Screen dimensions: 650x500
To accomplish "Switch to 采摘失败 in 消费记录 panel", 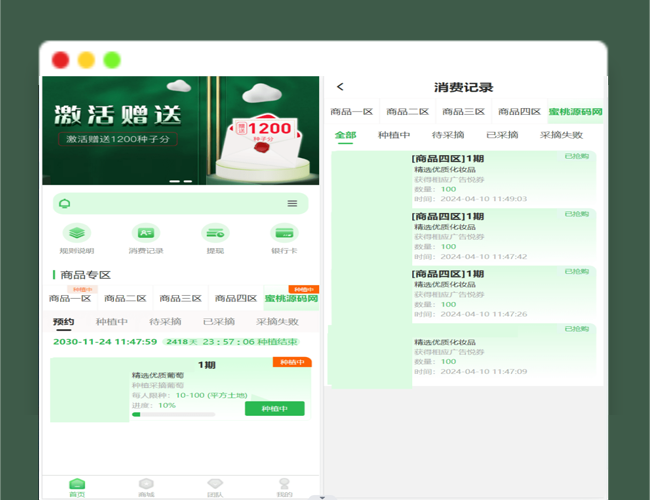I will [561, 135].
